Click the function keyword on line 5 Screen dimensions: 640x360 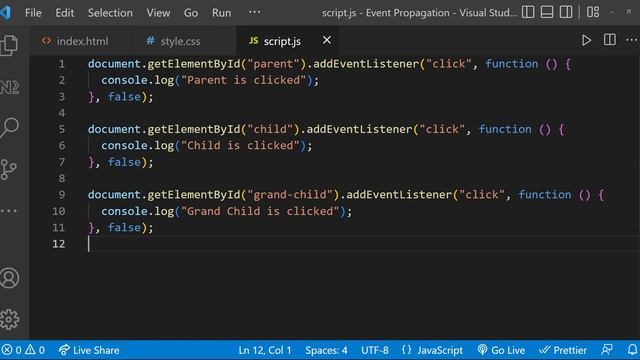tap(505, 129)
